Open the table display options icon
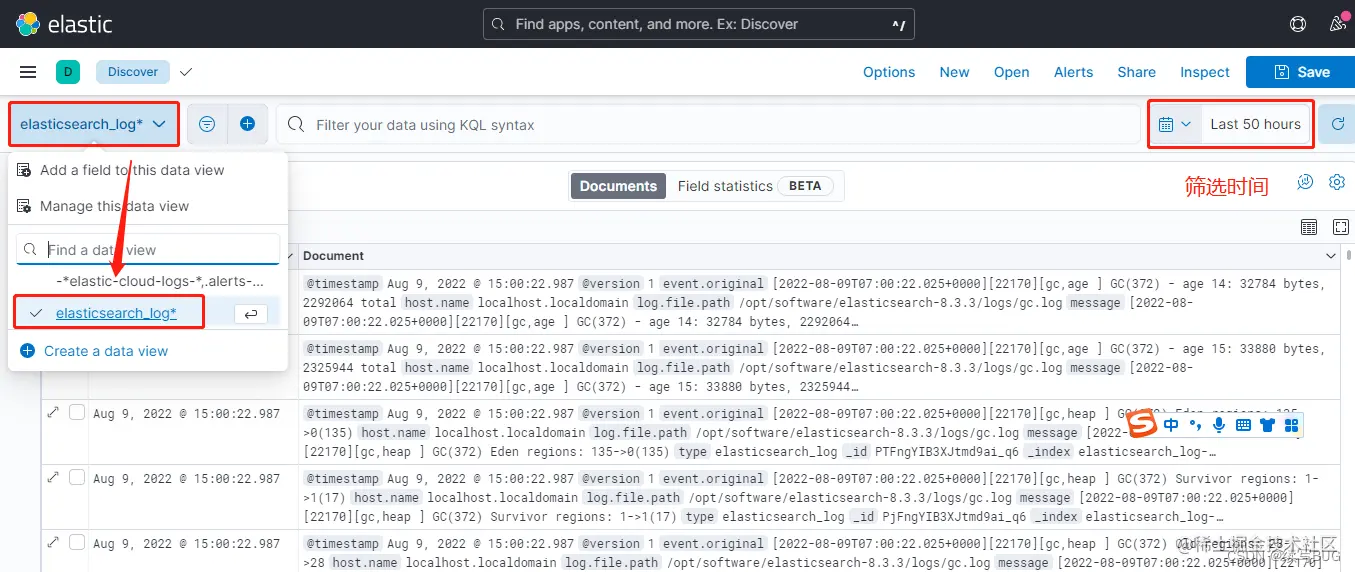 tap(1309, 227)
